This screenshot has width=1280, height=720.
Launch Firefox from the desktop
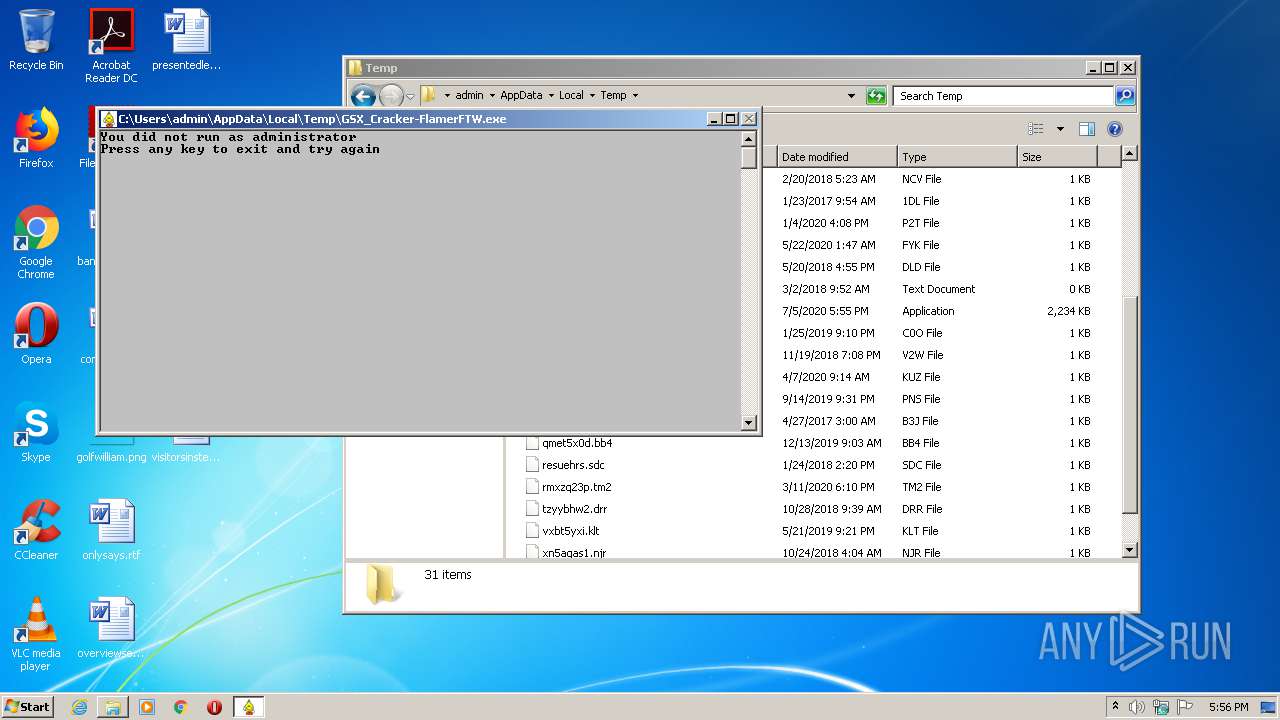click(x=36, y=138)
